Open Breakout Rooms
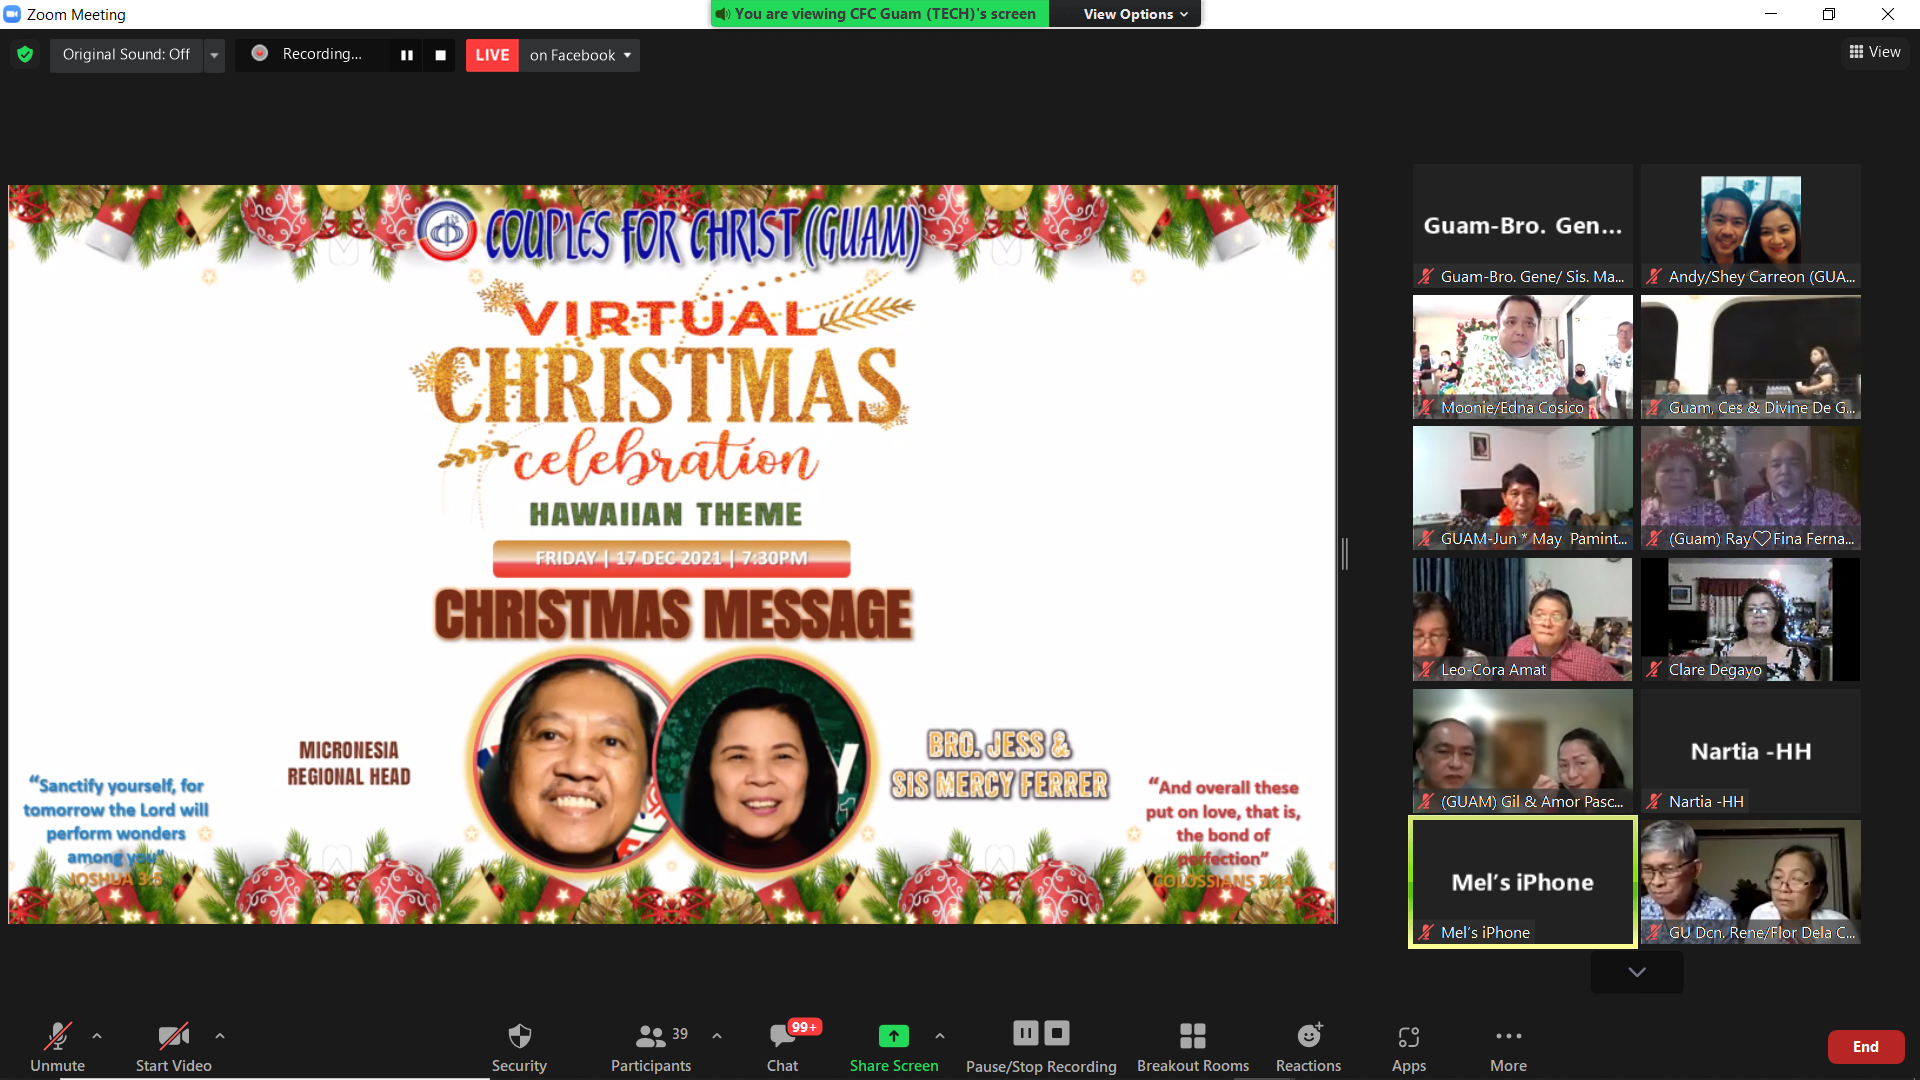This screenshot has width=1920, height=1080. pos(1193,1046)
